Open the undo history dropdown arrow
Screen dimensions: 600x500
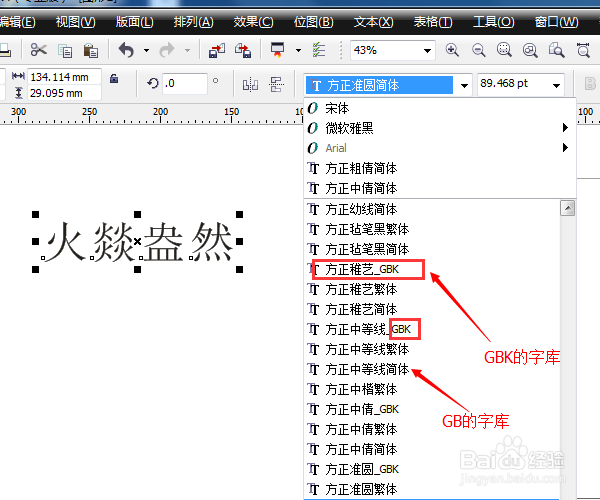click(x=146, y=50)
